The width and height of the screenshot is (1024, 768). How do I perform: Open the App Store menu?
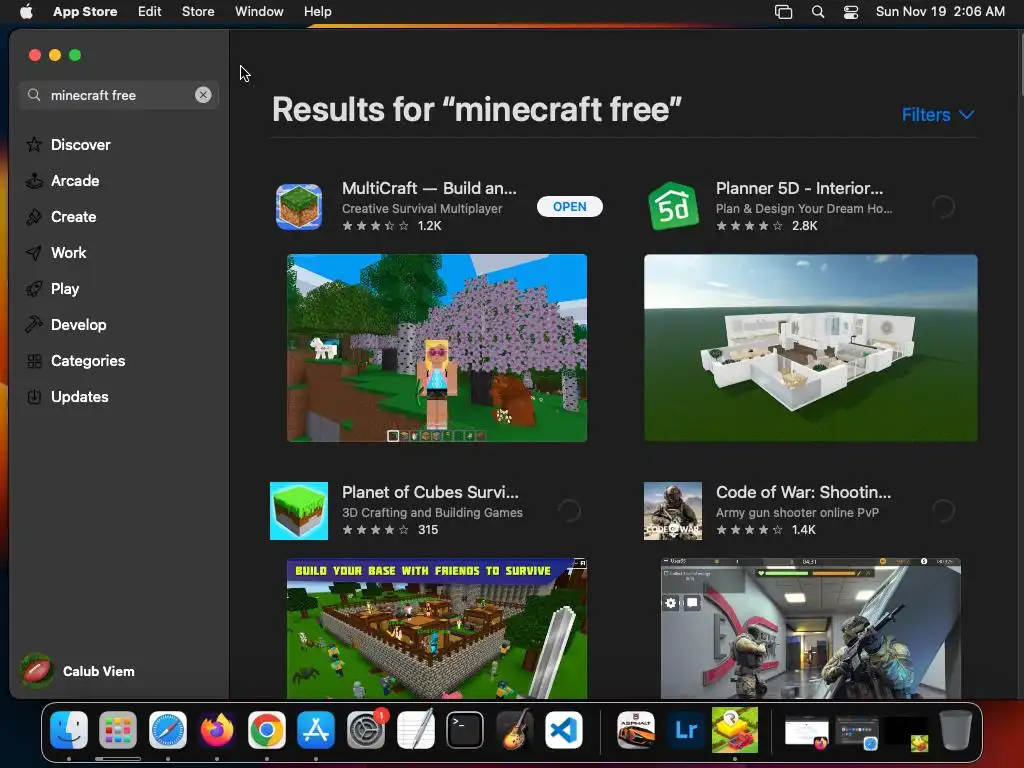[85, 11]
